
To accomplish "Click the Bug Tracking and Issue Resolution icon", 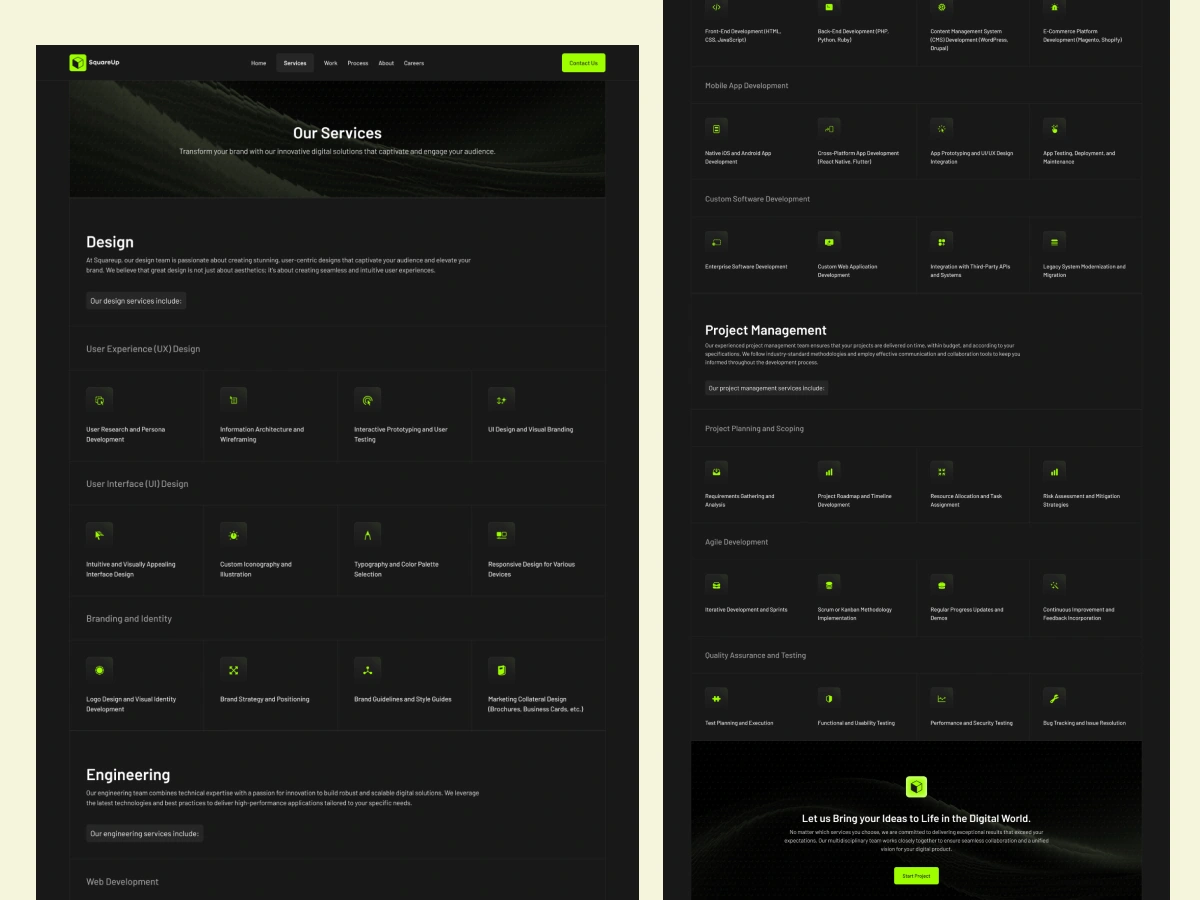I will point(1054,698).
